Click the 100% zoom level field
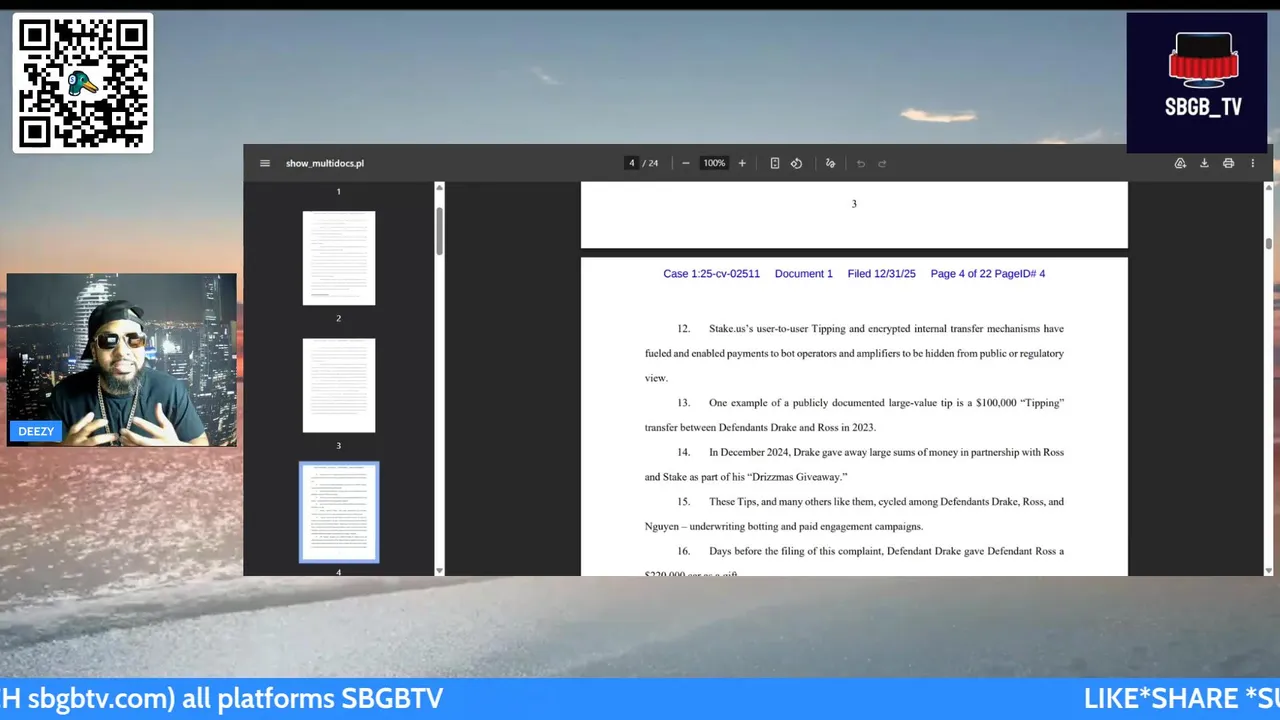The height and width of the screenshot is (720, 1280). pos(714,163)
